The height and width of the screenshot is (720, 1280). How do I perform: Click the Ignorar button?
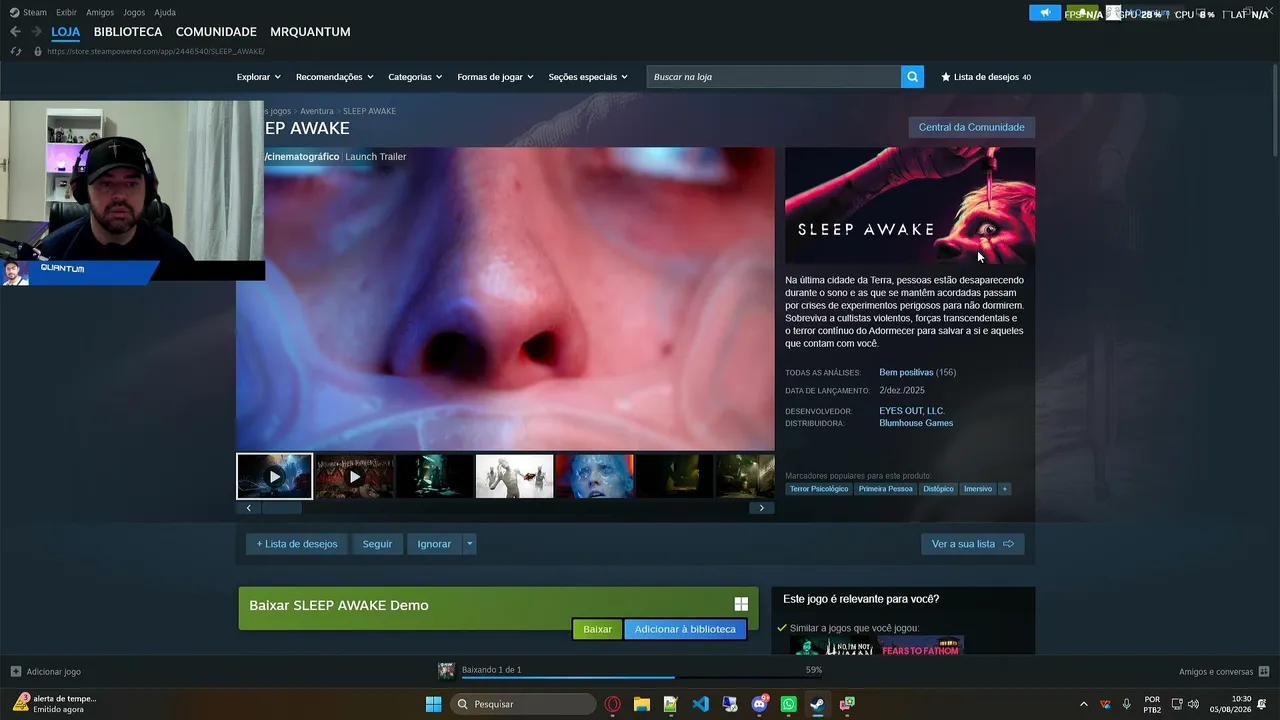point(434,544)
